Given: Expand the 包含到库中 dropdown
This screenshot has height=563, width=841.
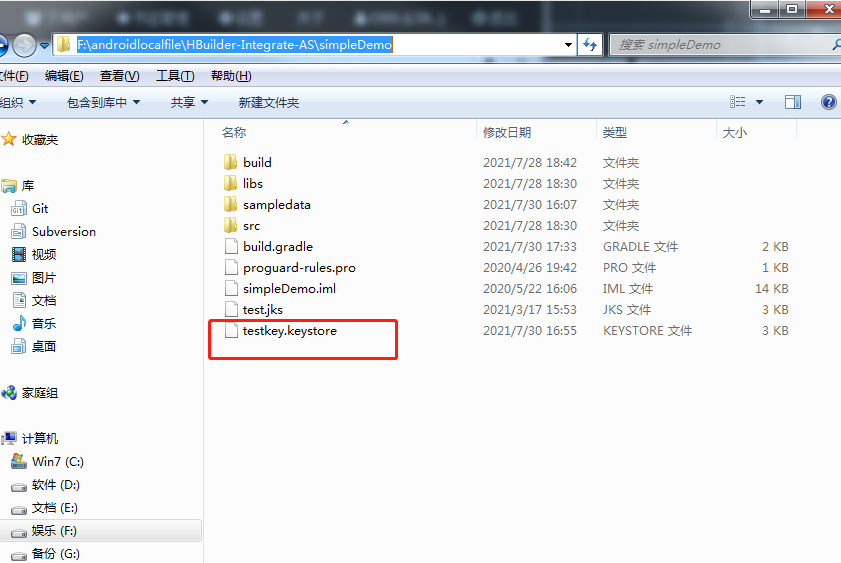Looking at the screenshot, I should point(103,102).
